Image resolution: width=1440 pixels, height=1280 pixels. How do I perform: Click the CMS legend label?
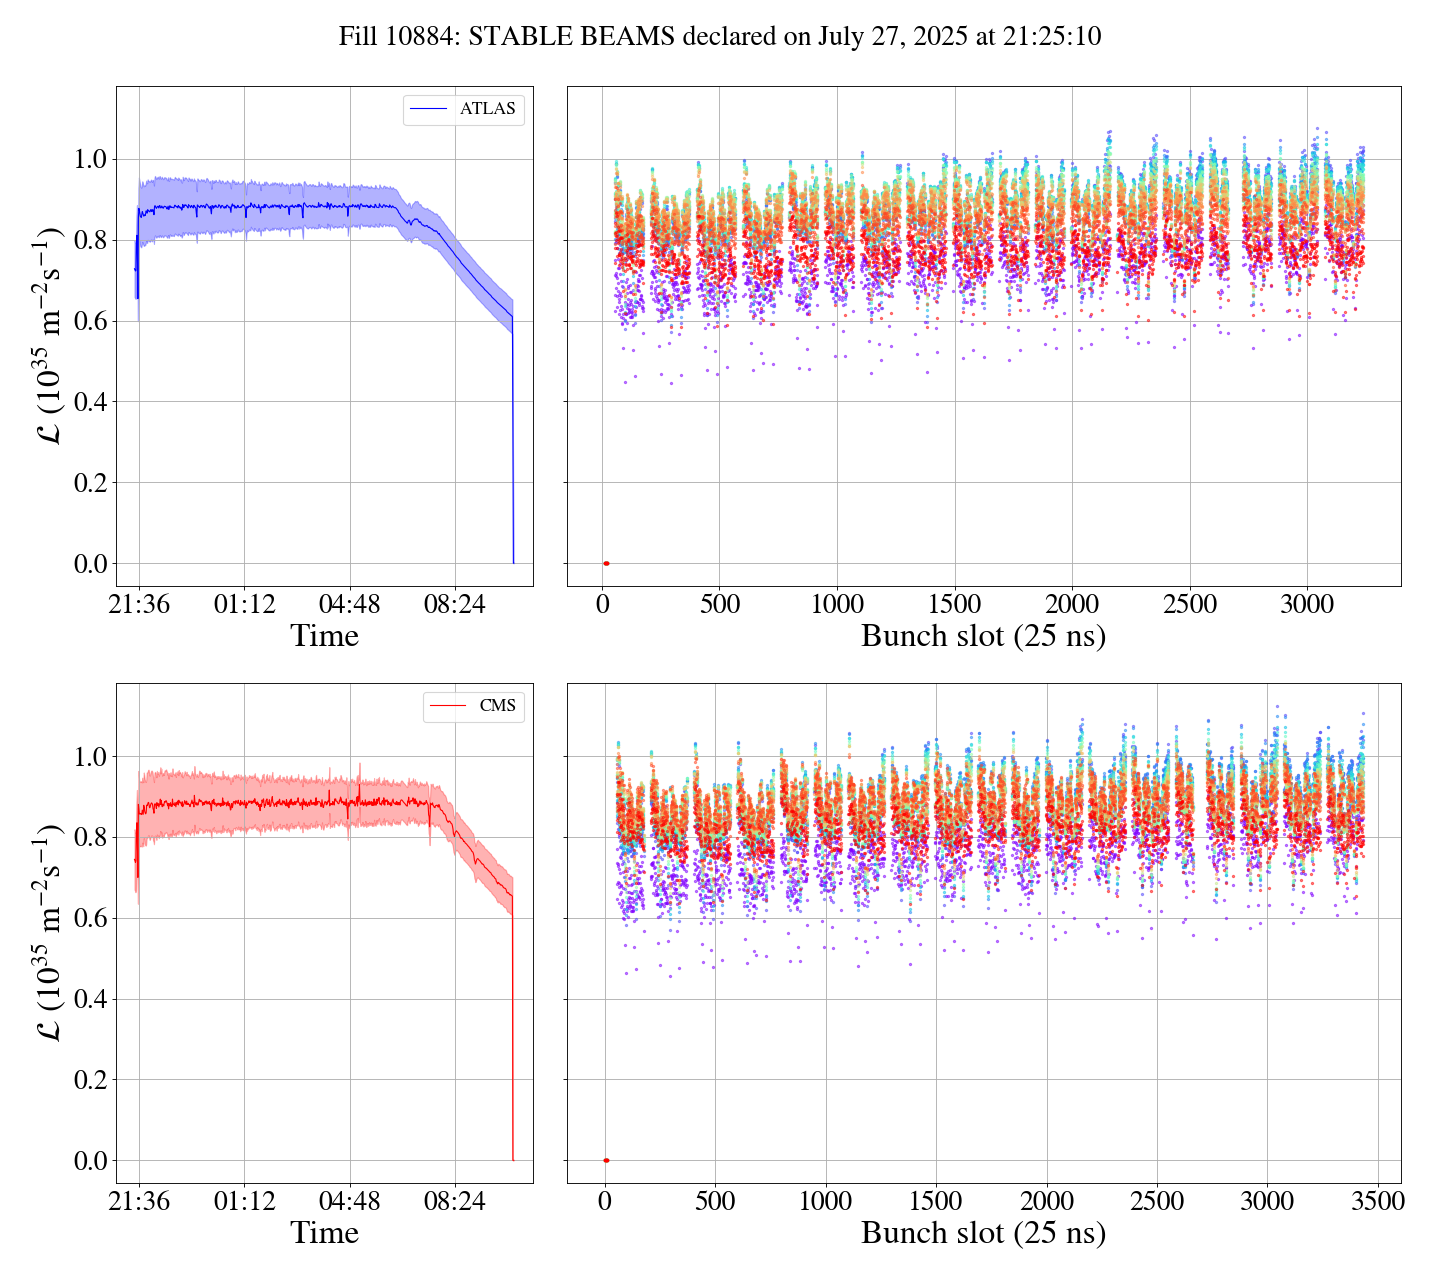pos(497,706)
